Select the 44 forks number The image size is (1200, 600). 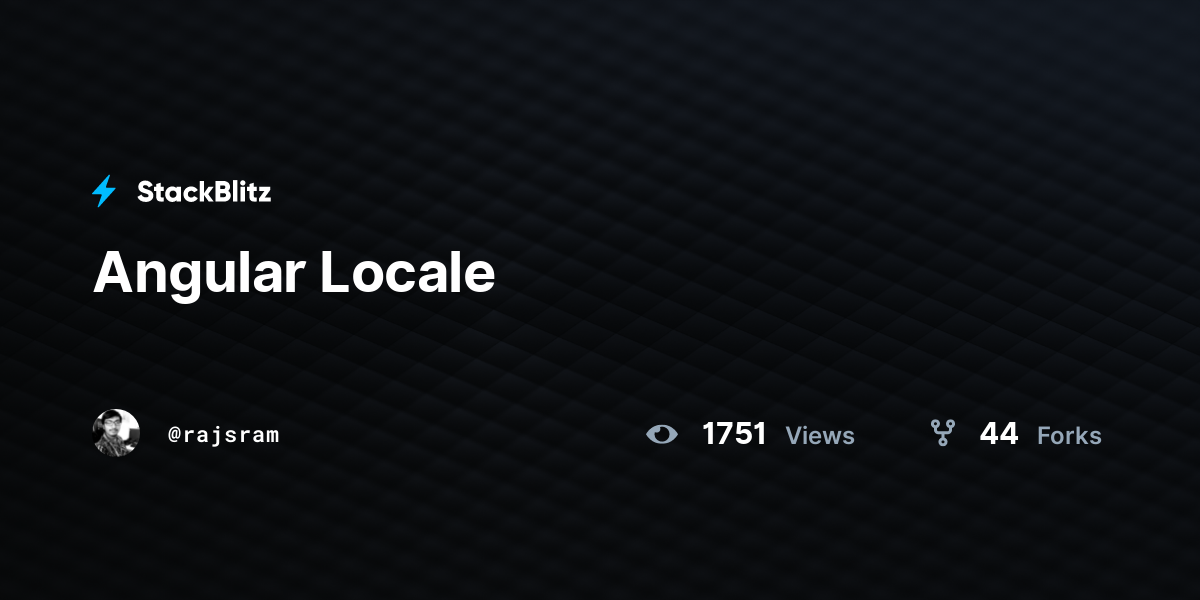coord(999,434)
